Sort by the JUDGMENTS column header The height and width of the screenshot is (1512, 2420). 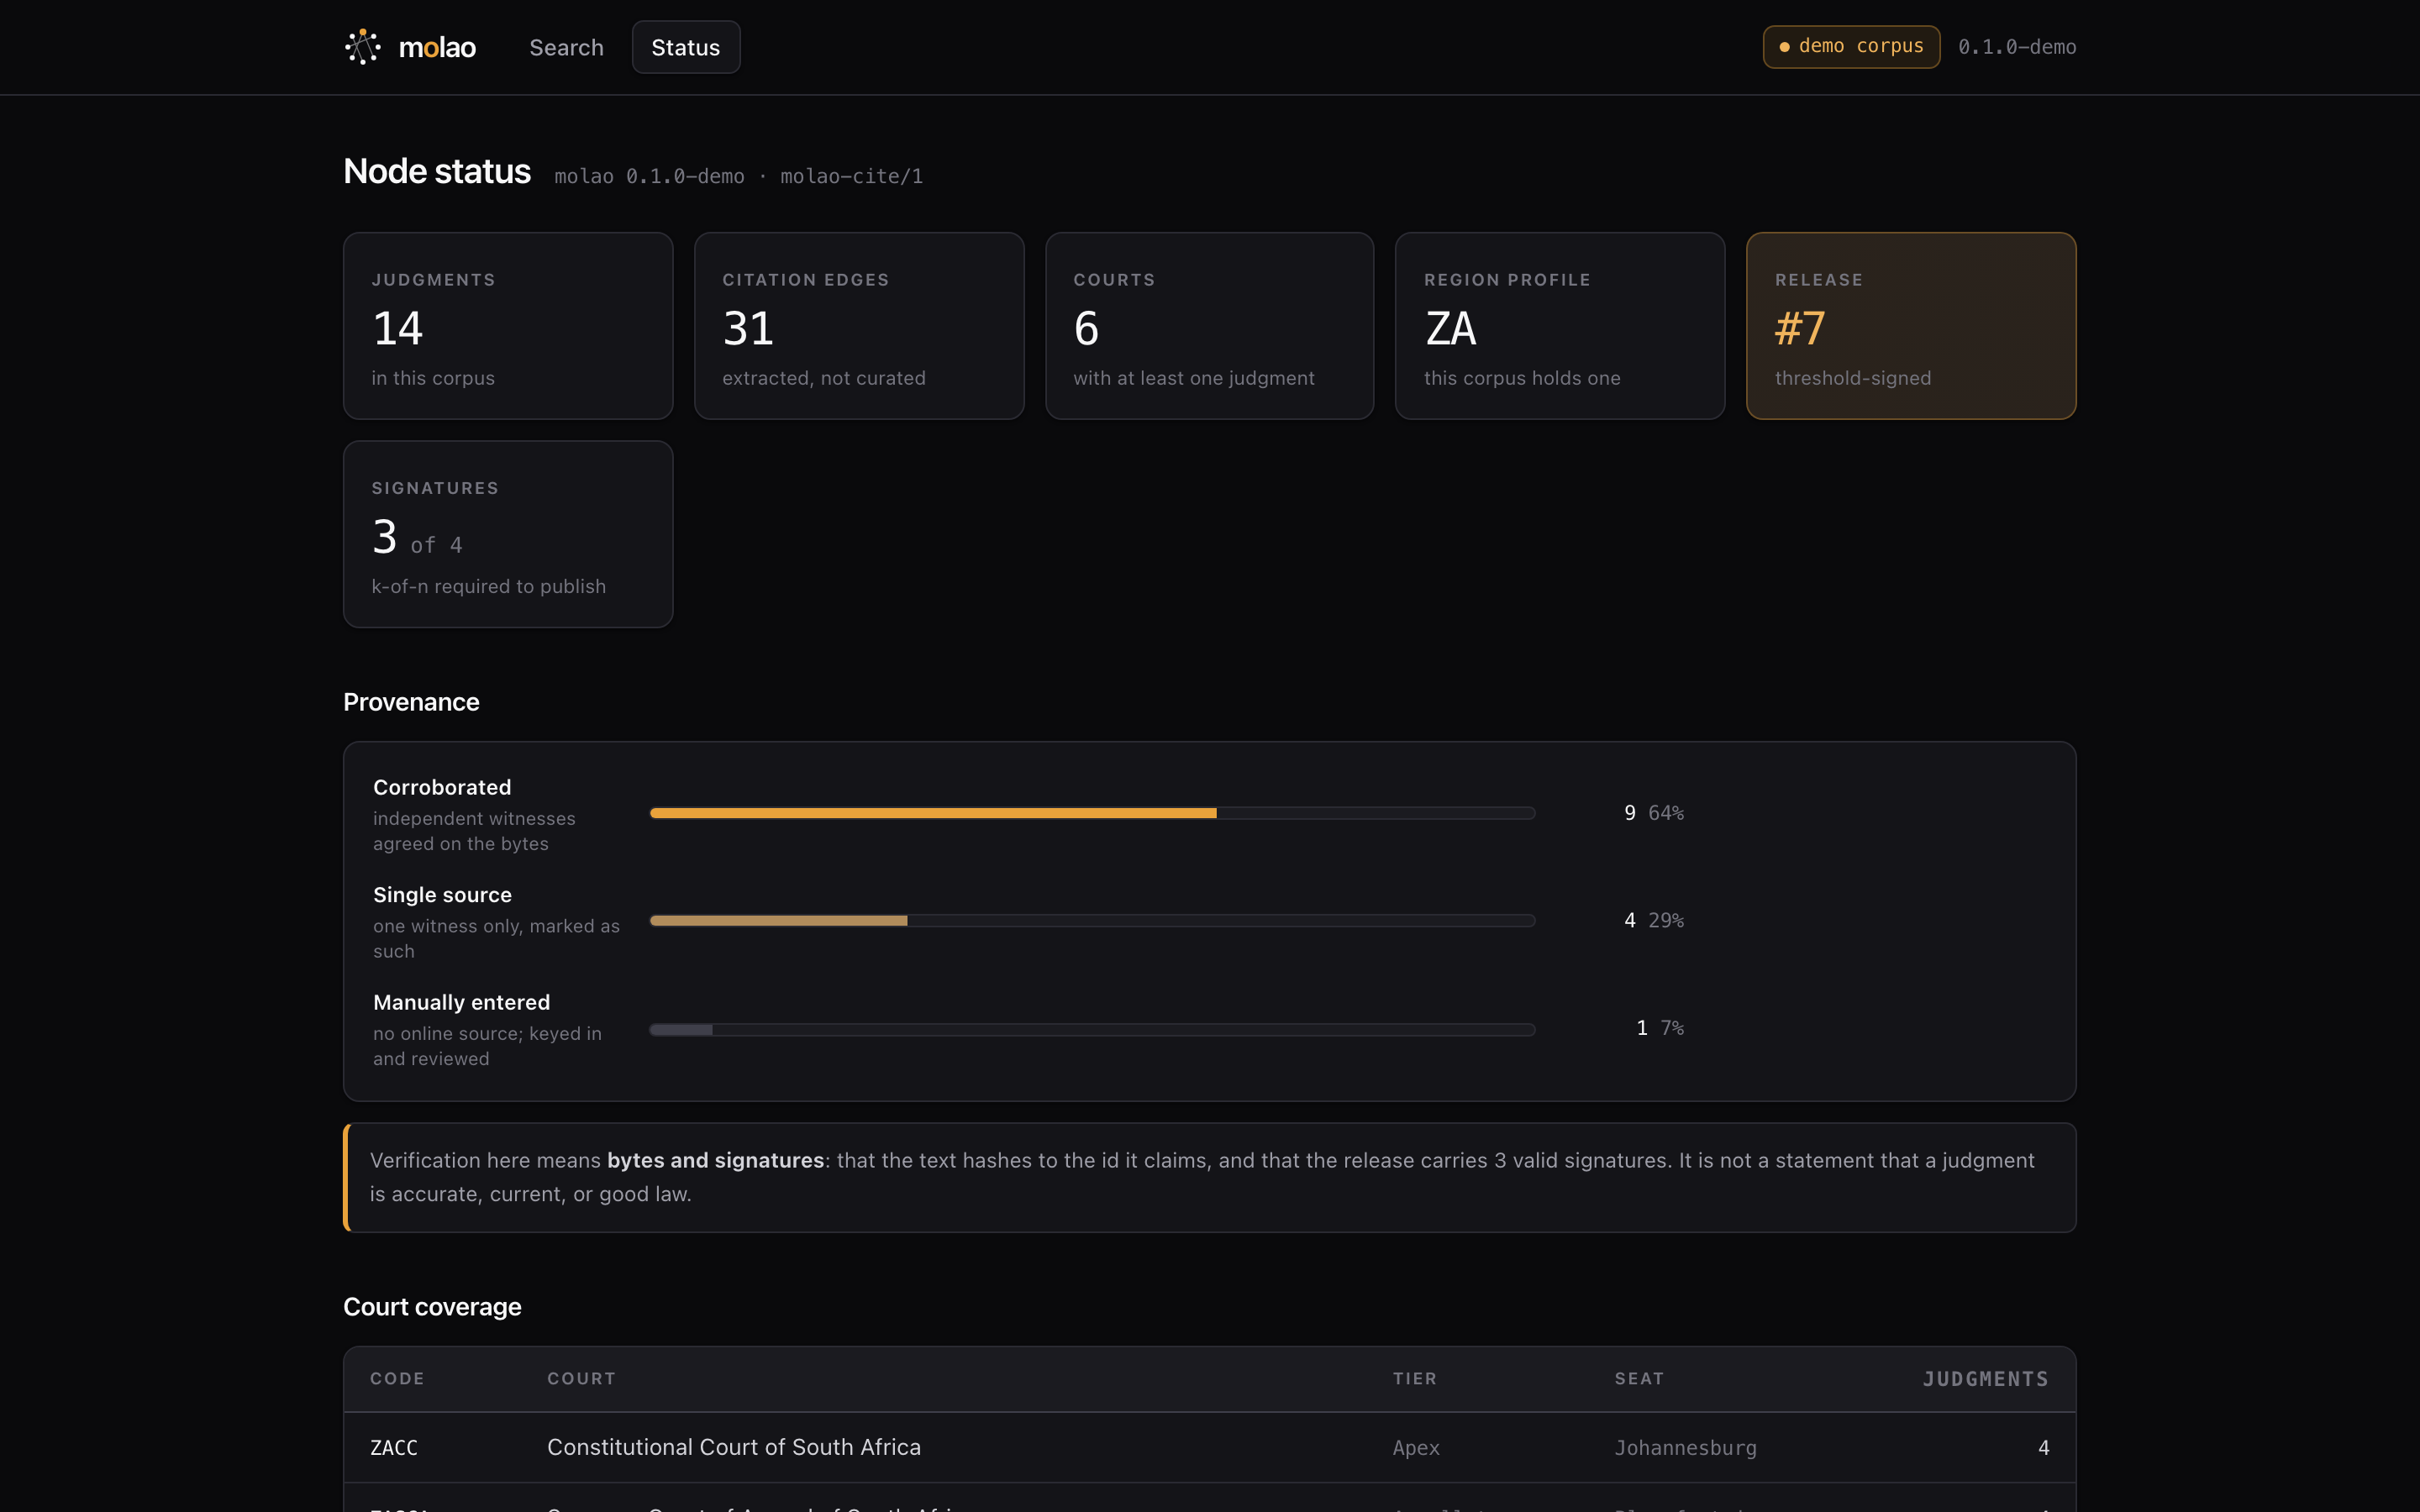(x=1985, y=1379)
